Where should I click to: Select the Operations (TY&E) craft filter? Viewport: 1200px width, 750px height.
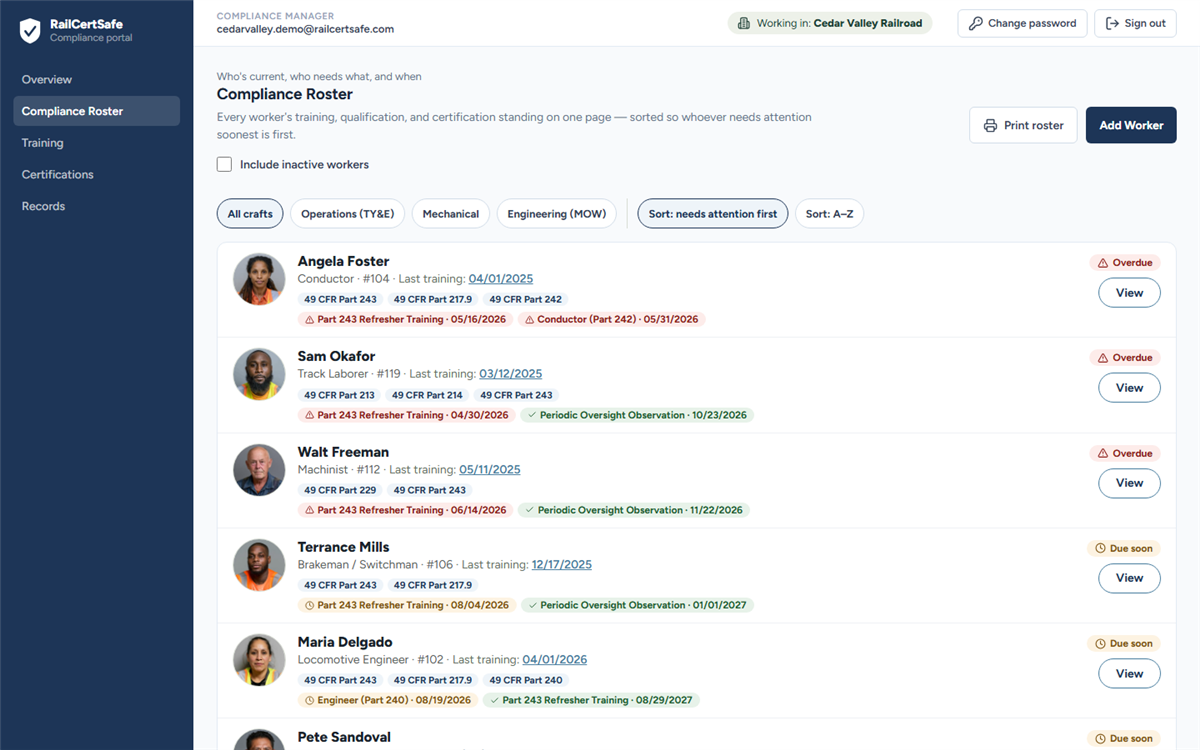348,214
